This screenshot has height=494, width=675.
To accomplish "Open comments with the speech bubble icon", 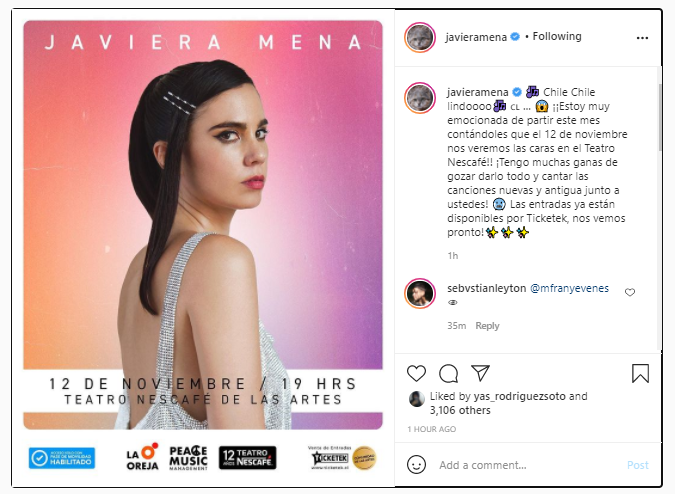I will pos(448,374).
